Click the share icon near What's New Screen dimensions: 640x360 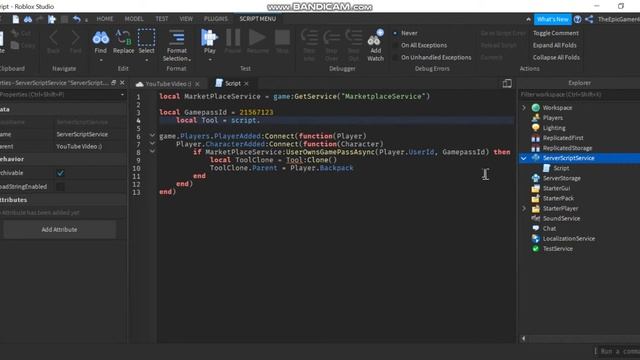tap(589, 19)
